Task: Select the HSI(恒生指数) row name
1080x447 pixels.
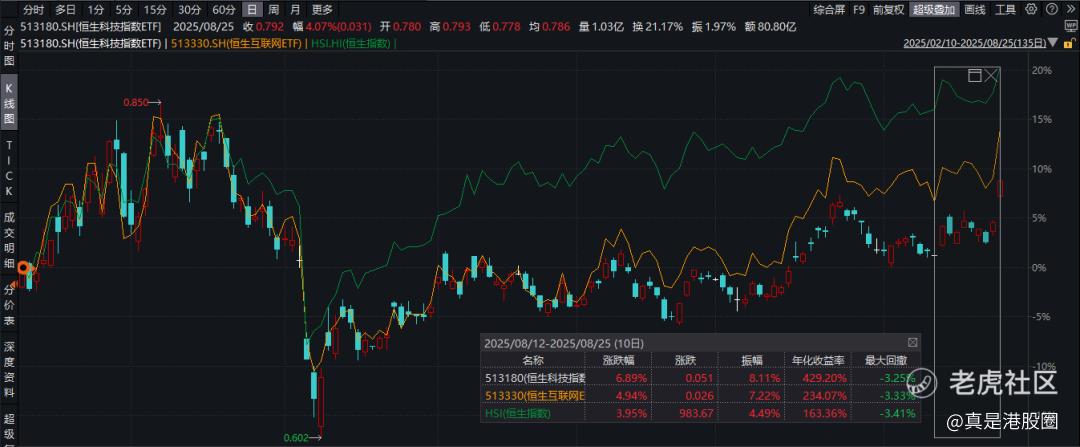Action: click(518, 413)
